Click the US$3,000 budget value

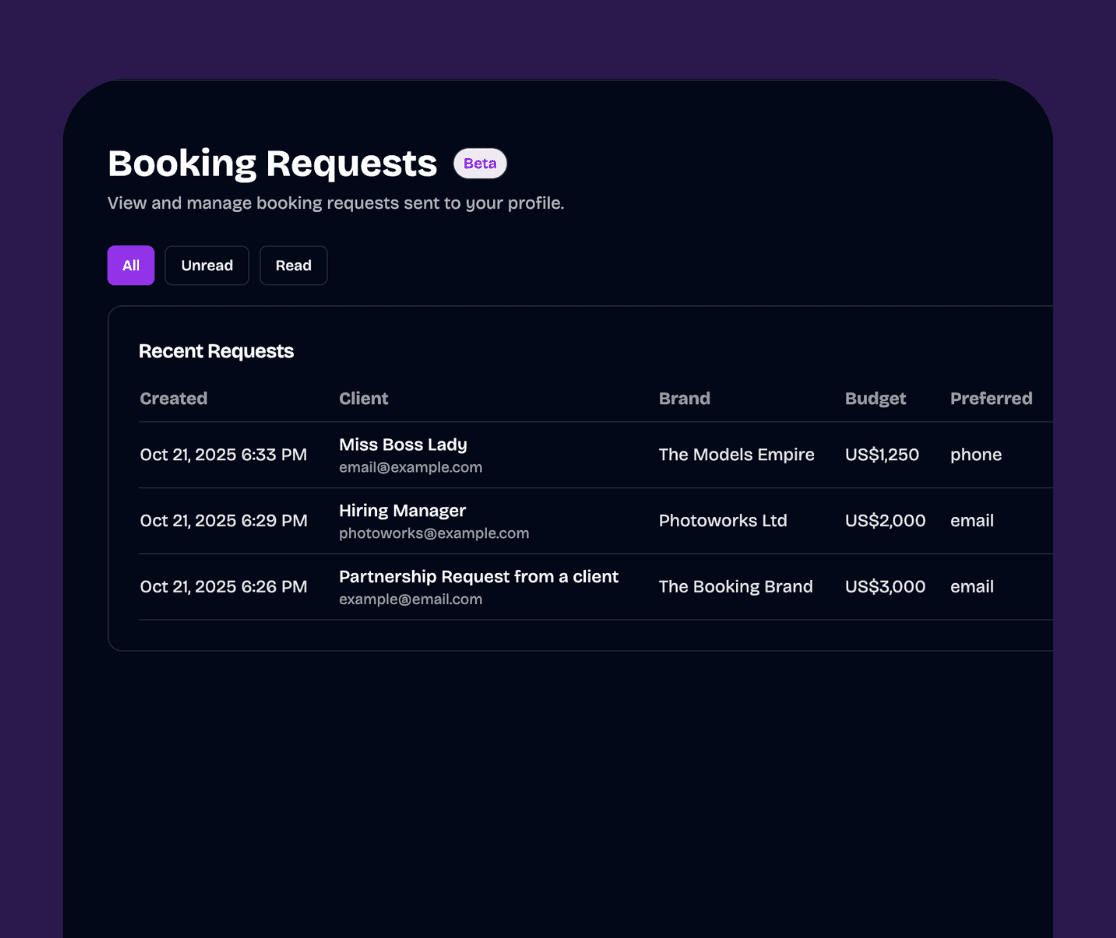point(885,587)
